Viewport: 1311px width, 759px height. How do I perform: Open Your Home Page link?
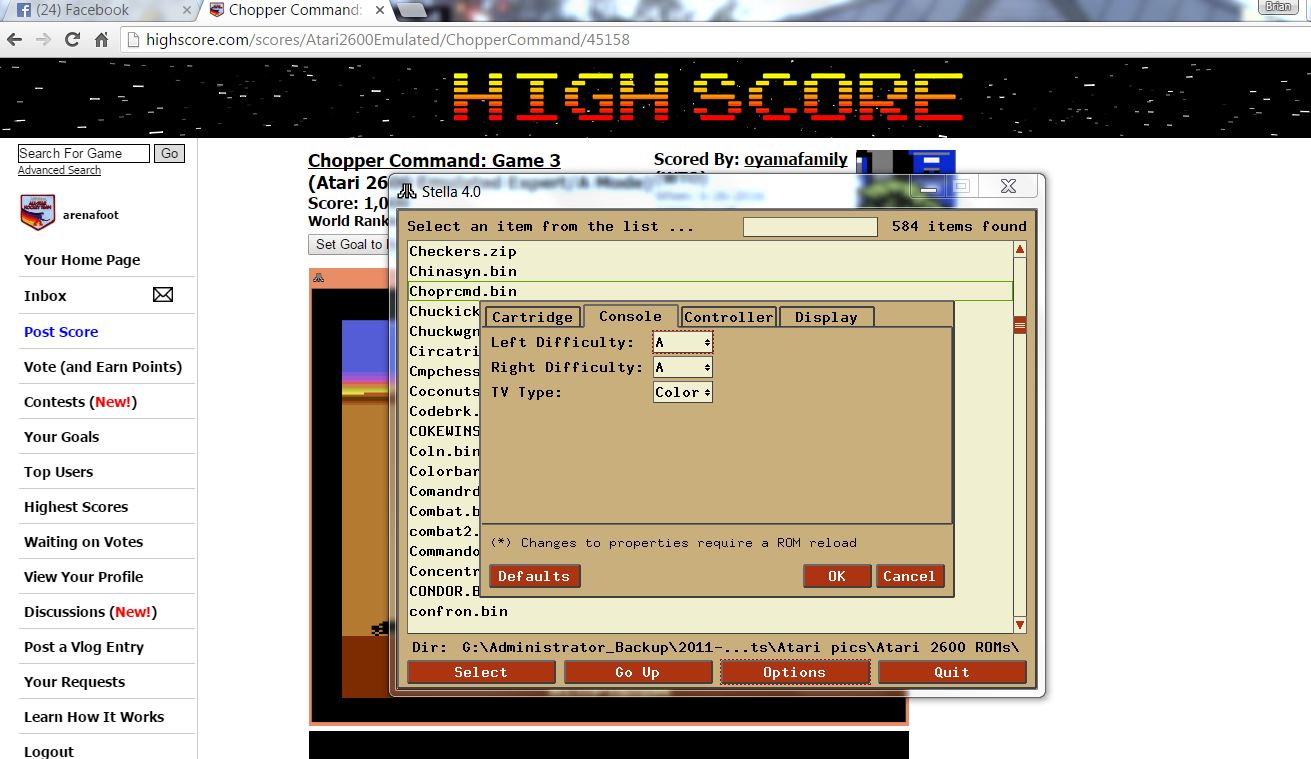pyautogui.click(x=82, y=260)
